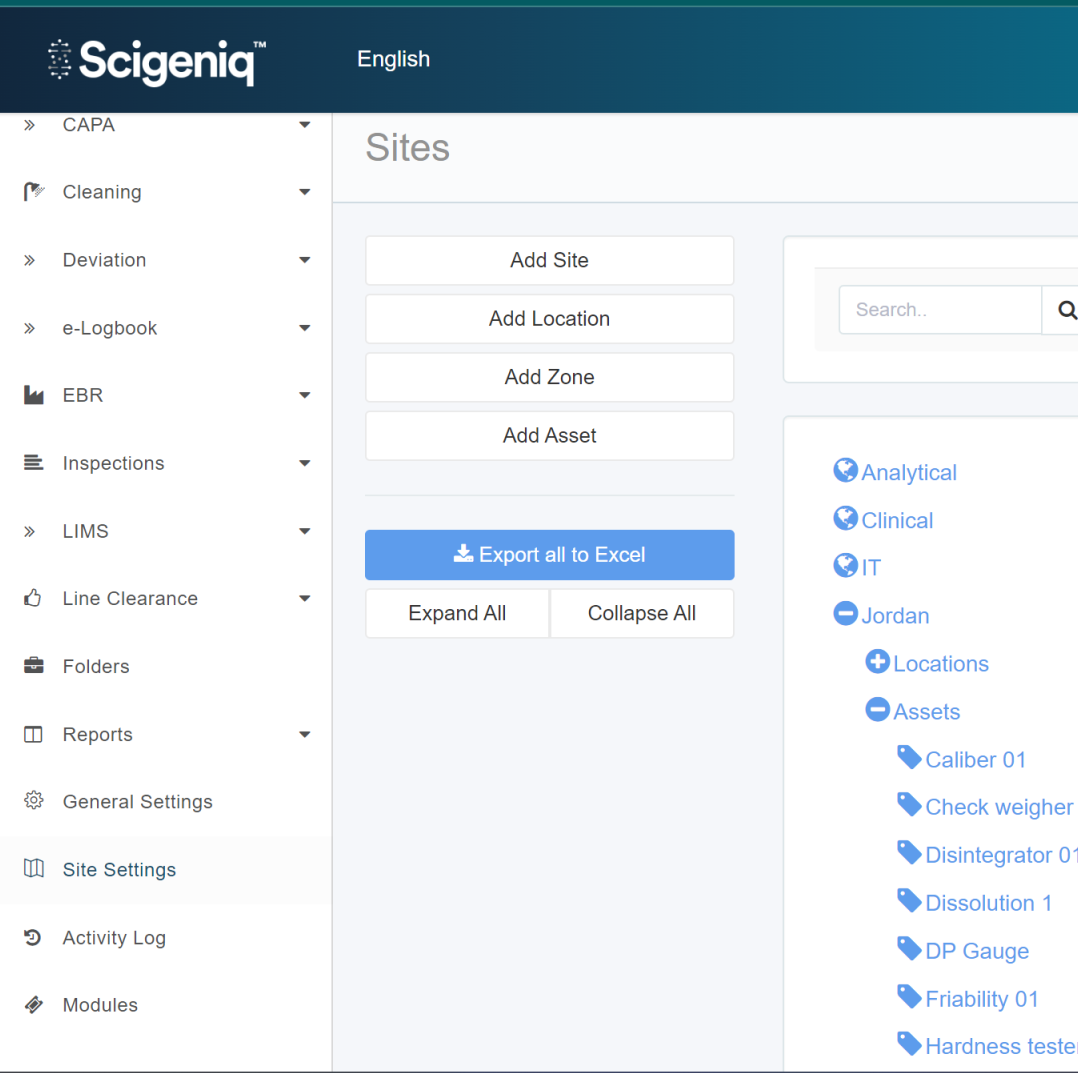Viewport: 1078px width, 1078px height.
Task: Collapse the Jordan site node
Action: point(845,614)
